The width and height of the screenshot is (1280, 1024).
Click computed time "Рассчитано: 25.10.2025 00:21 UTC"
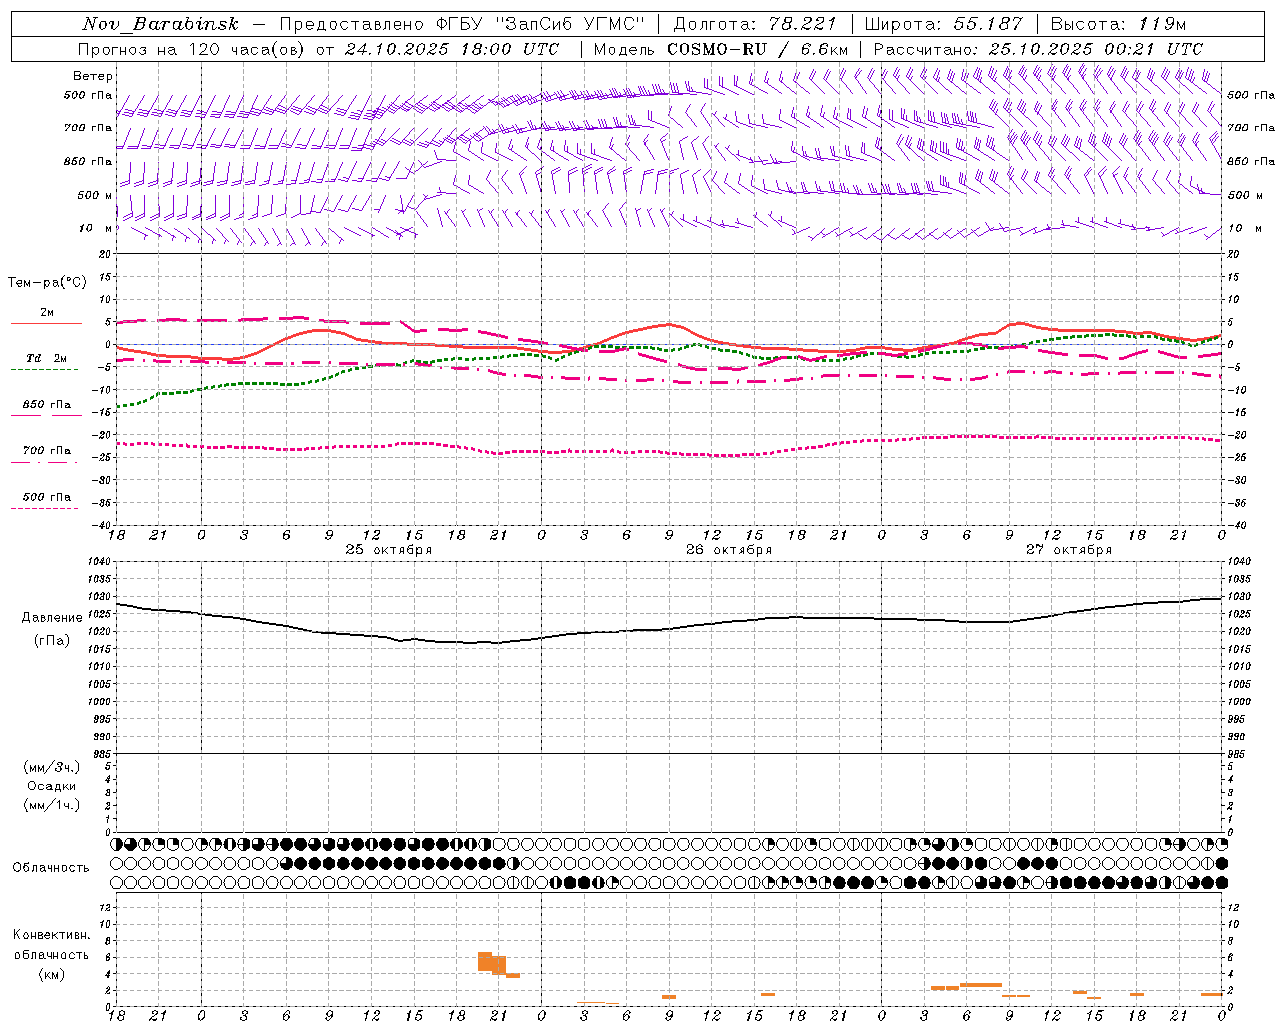[x=1038, y=49]
